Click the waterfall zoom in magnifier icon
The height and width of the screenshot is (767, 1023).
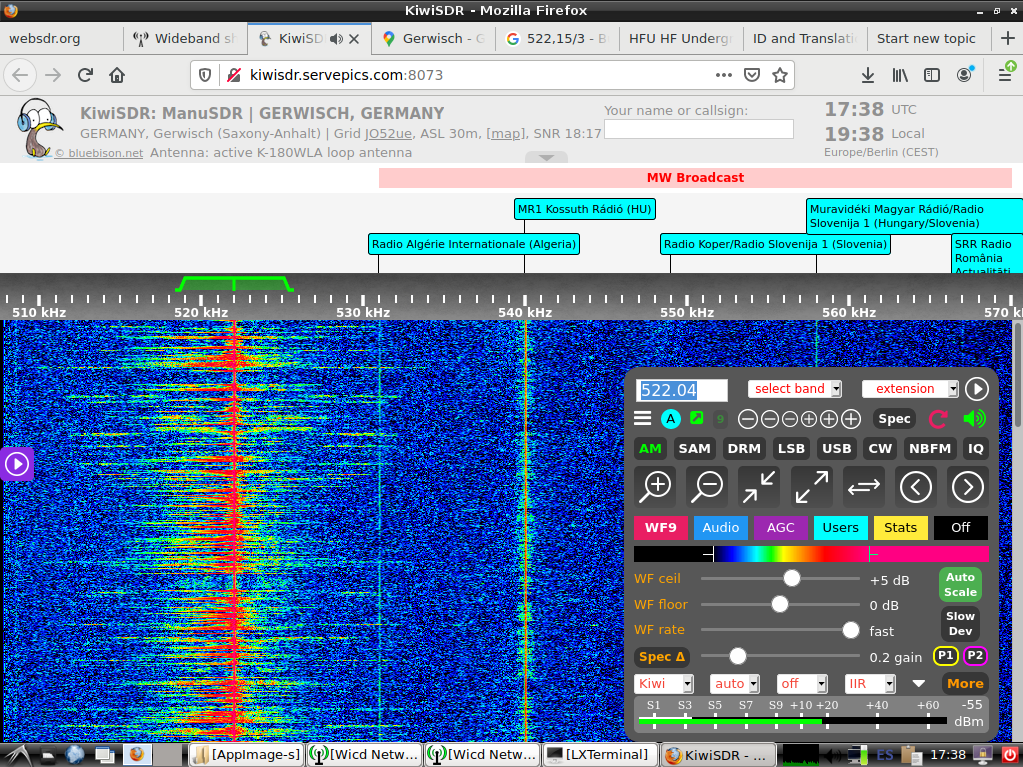click(656, 487)
